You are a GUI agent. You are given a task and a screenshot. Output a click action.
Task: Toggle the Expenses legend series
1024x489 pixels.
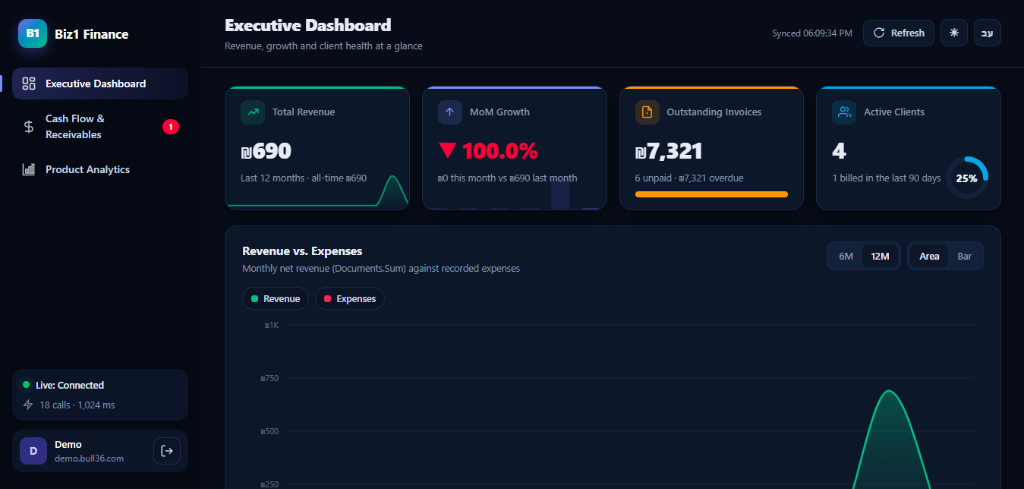pos(349,299)
